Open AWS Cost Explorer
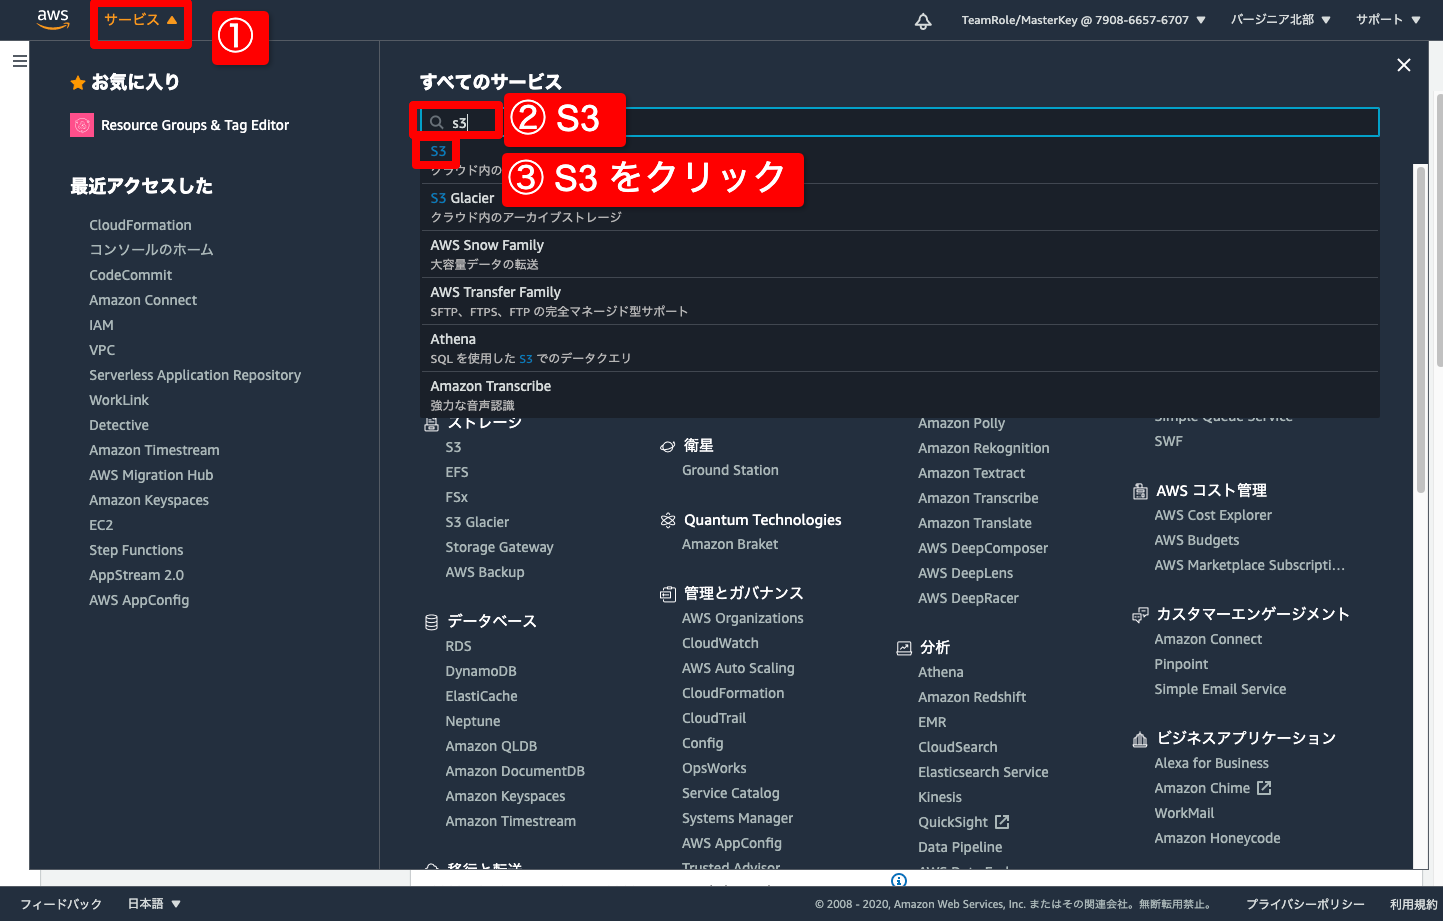 coord(1213,515)
